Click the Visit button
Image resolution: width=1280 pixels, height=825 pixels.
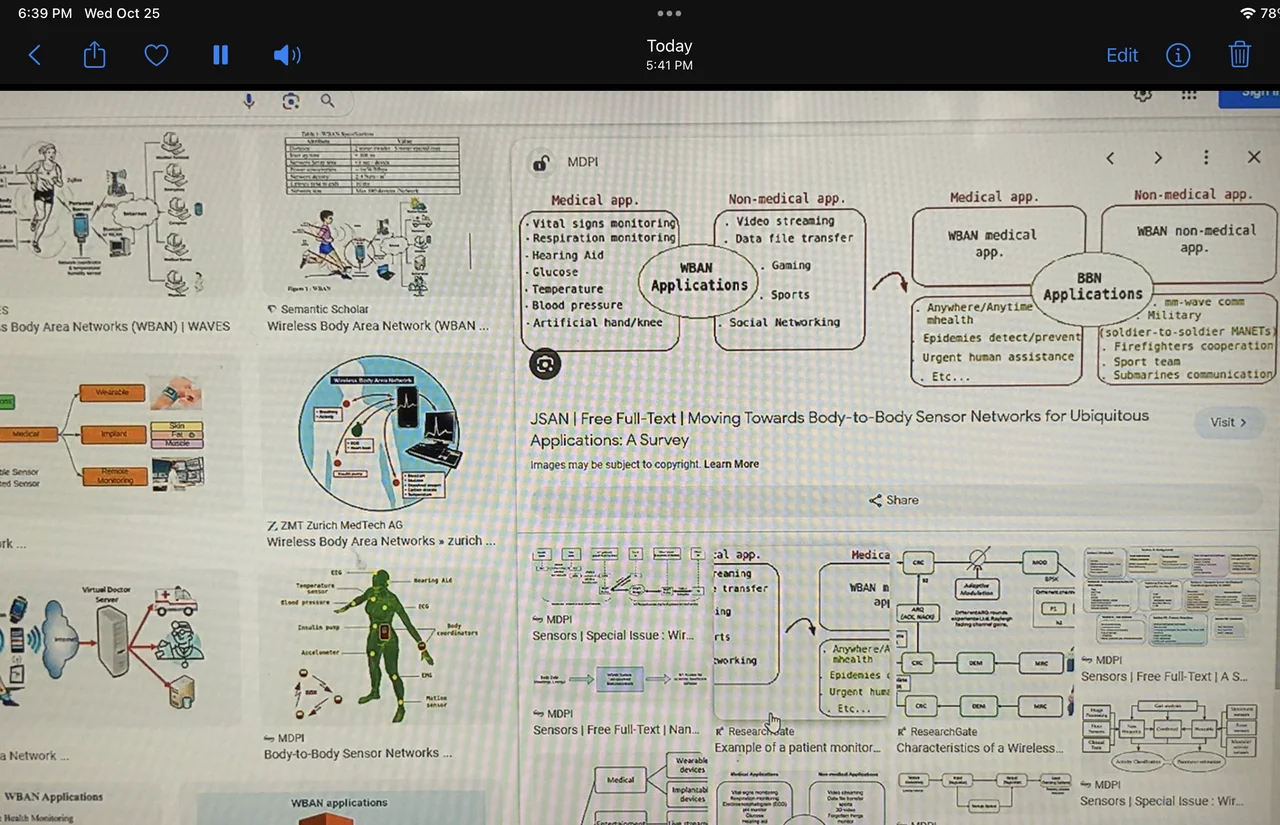[x=1229, y=422]
